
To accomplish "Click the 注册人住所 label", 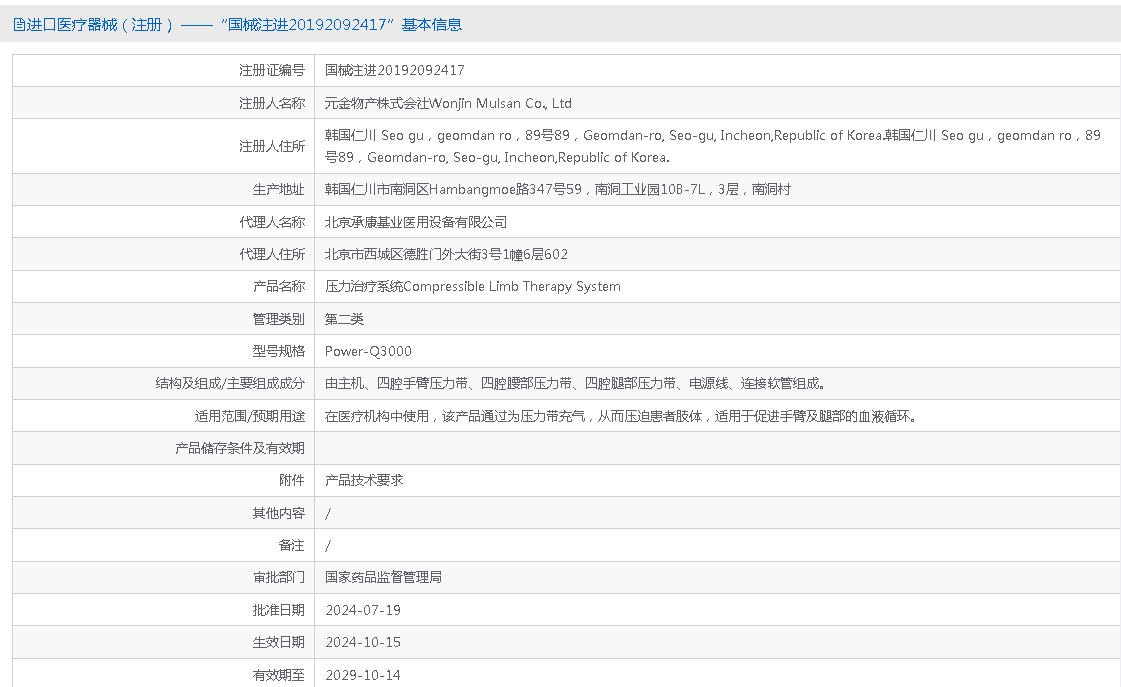I will point(272,146).
